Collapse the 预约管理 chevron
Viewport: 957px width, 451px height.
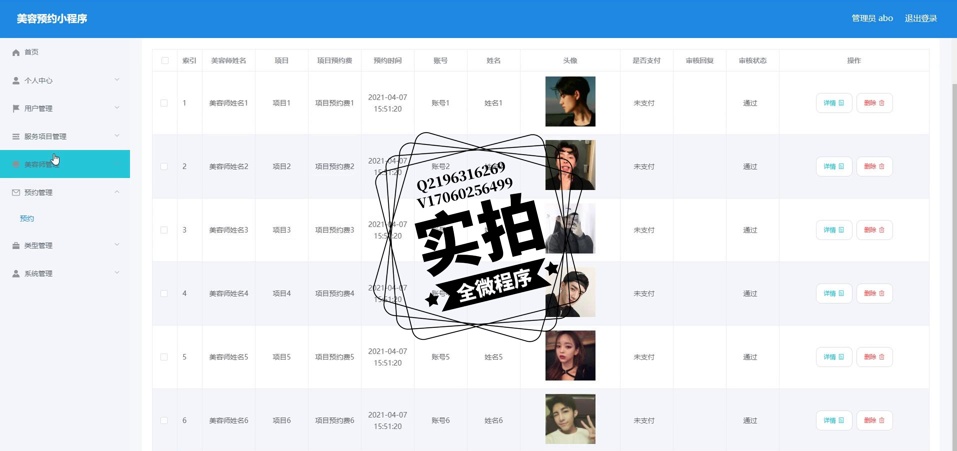pyautogui.click(x=117, y=192)
